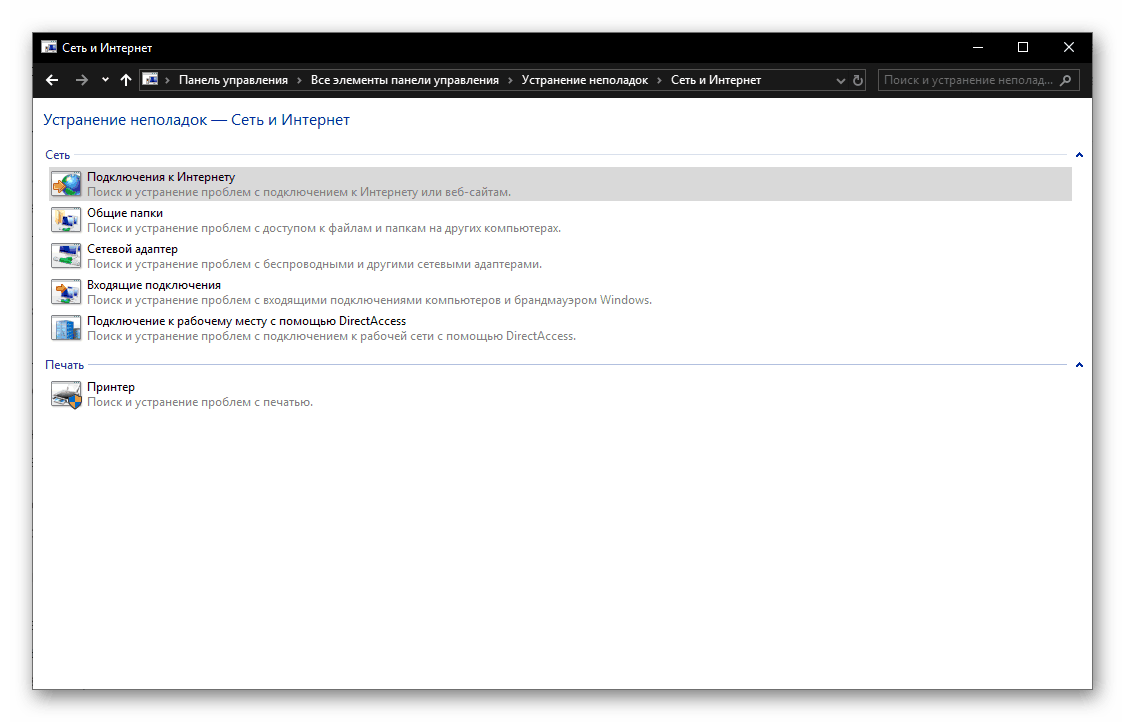Navigate to Панель управления breadcrumb
The image size is (1125, 722).
pos(233,80)
